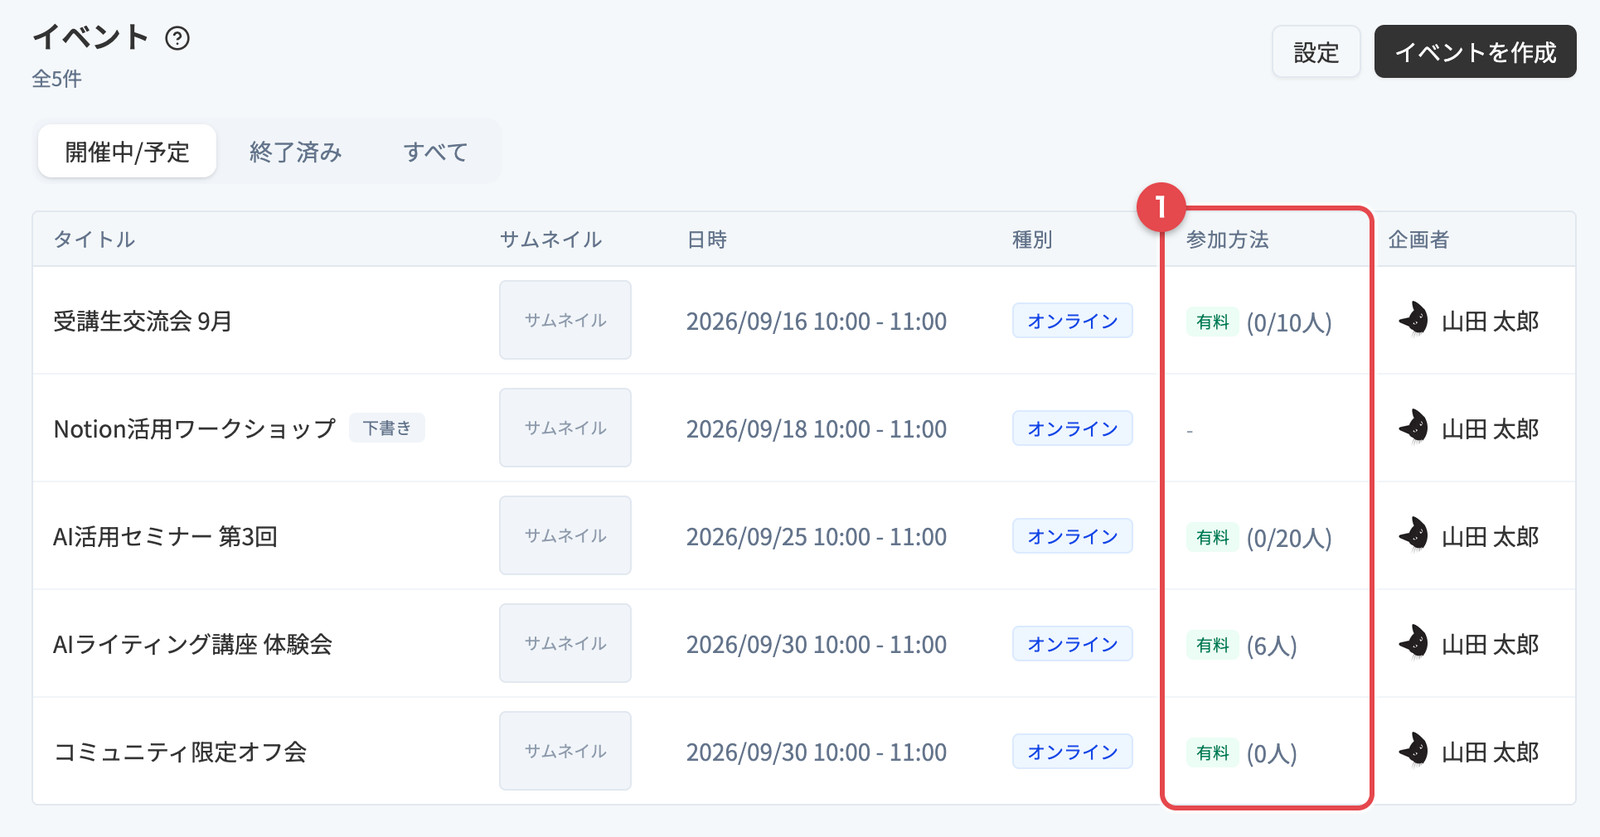This screenshot has width=1600, height=837.
Task: Click date 2026/09/18 10:00 - 11:00
Action: (816, 429)
